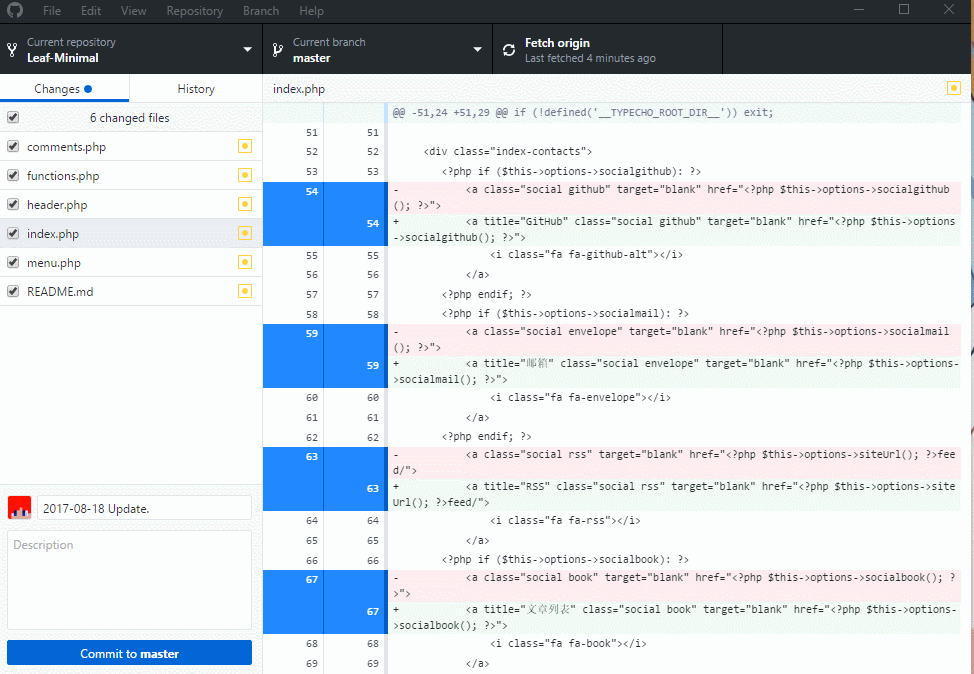974x674 pixels.
Task: Open the Repository menu
Action: (x=194, y=11)
